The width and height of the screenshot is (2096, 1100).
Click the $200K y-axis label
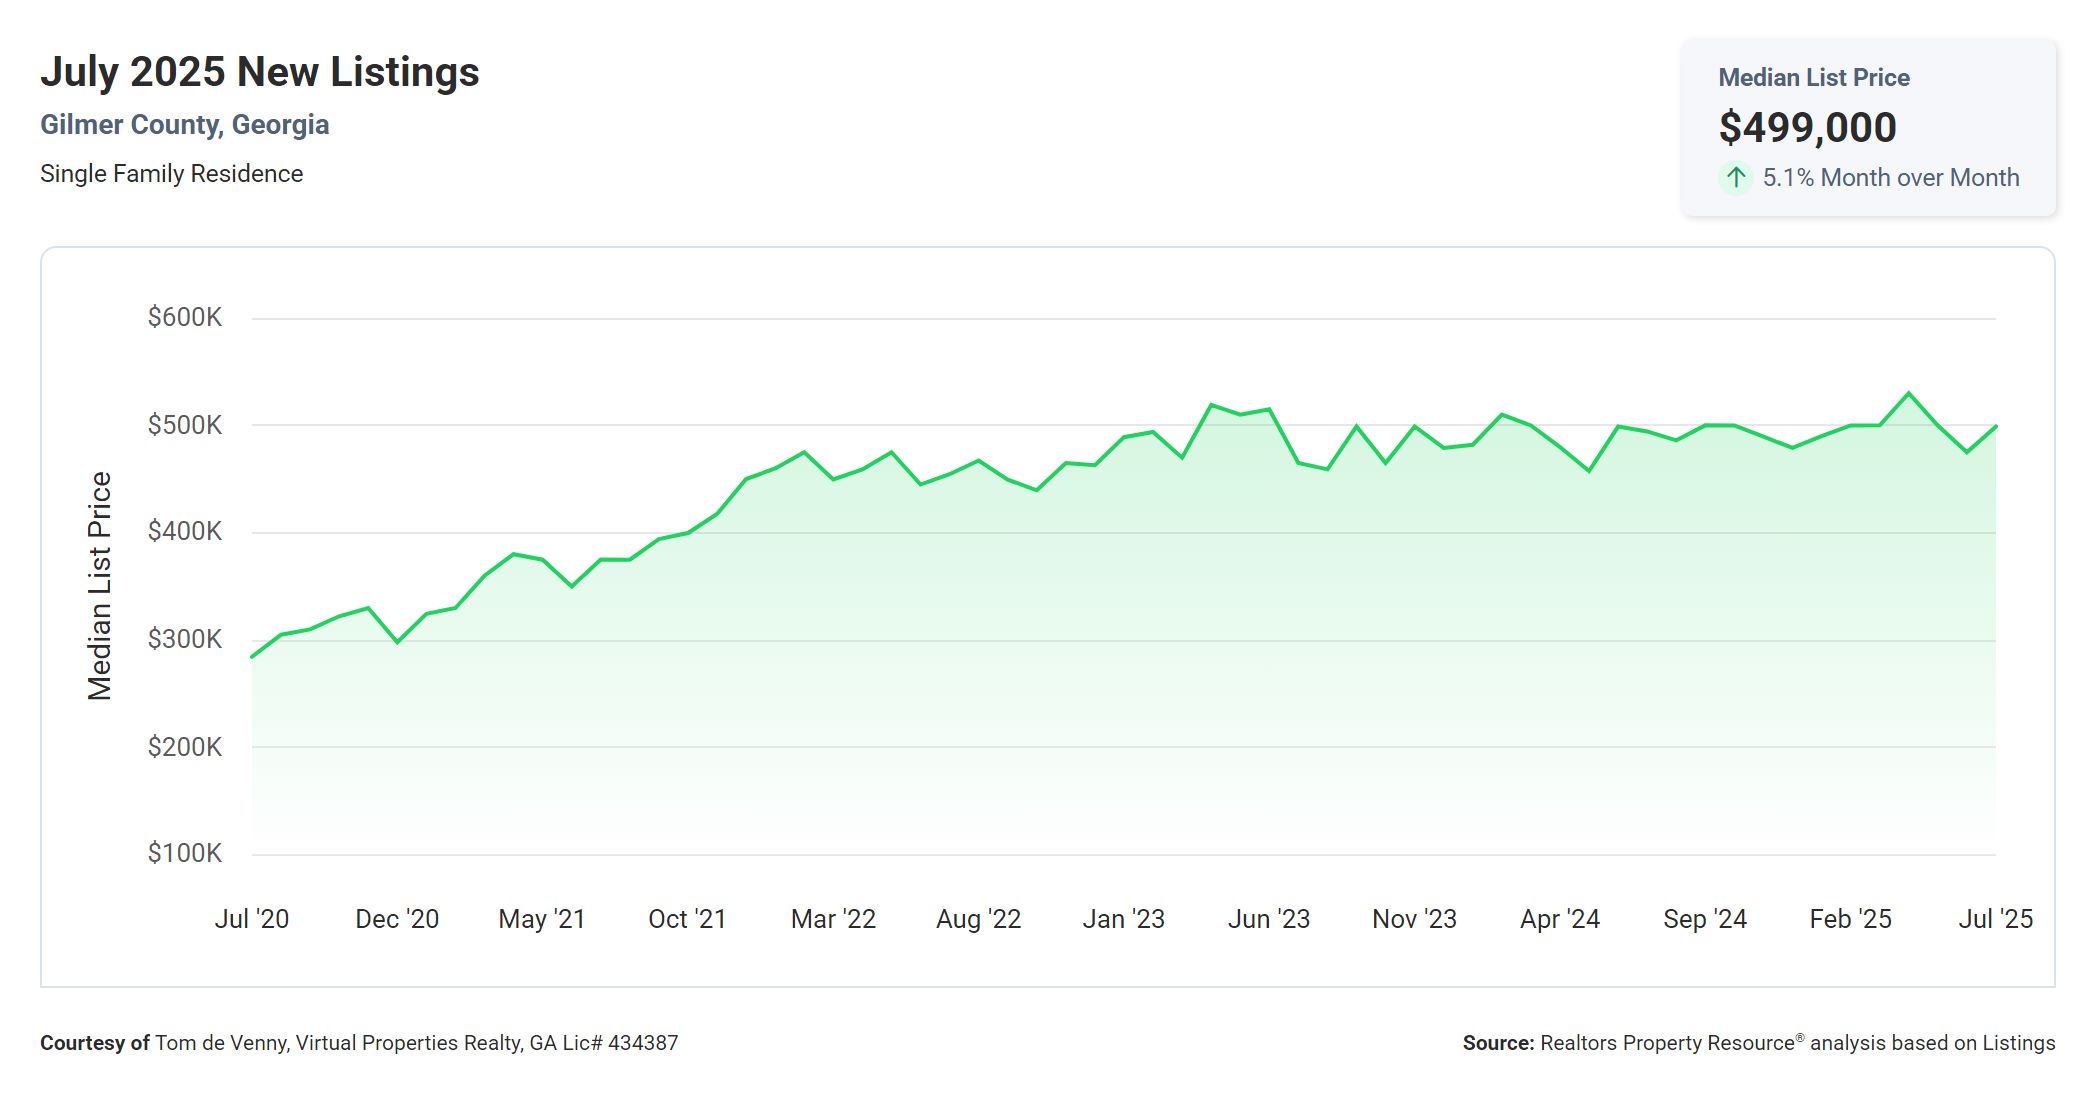pos(185,747)
